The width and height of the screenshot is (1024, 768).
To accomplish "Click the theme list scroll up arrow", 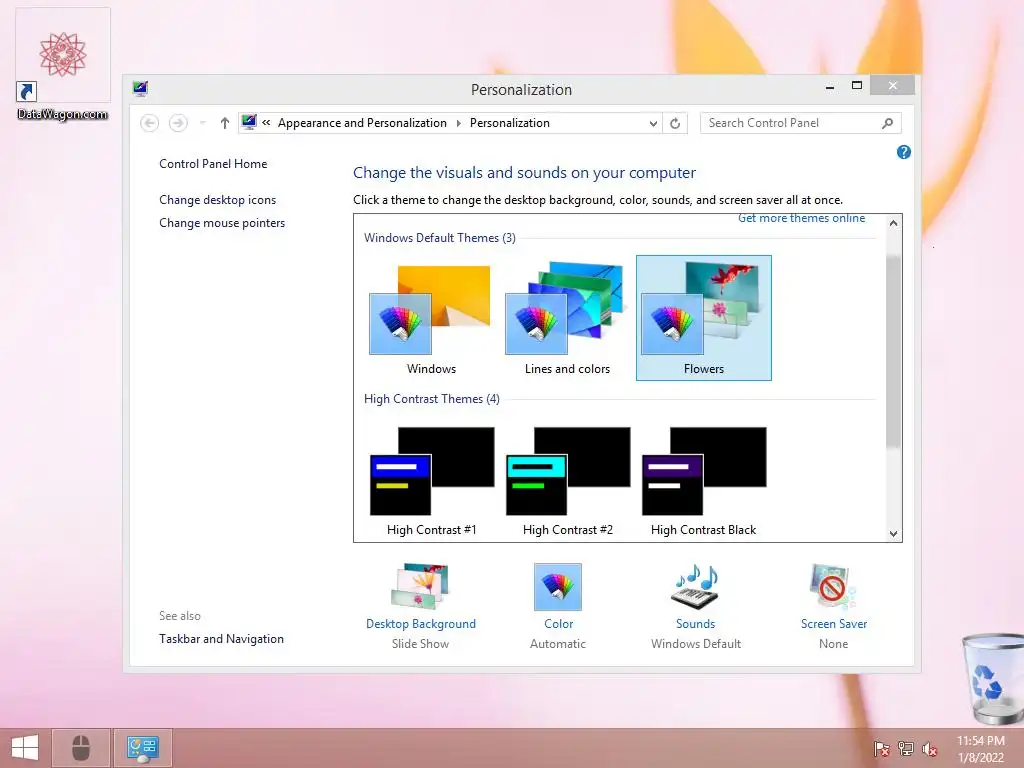I will (x=893, y=223).
